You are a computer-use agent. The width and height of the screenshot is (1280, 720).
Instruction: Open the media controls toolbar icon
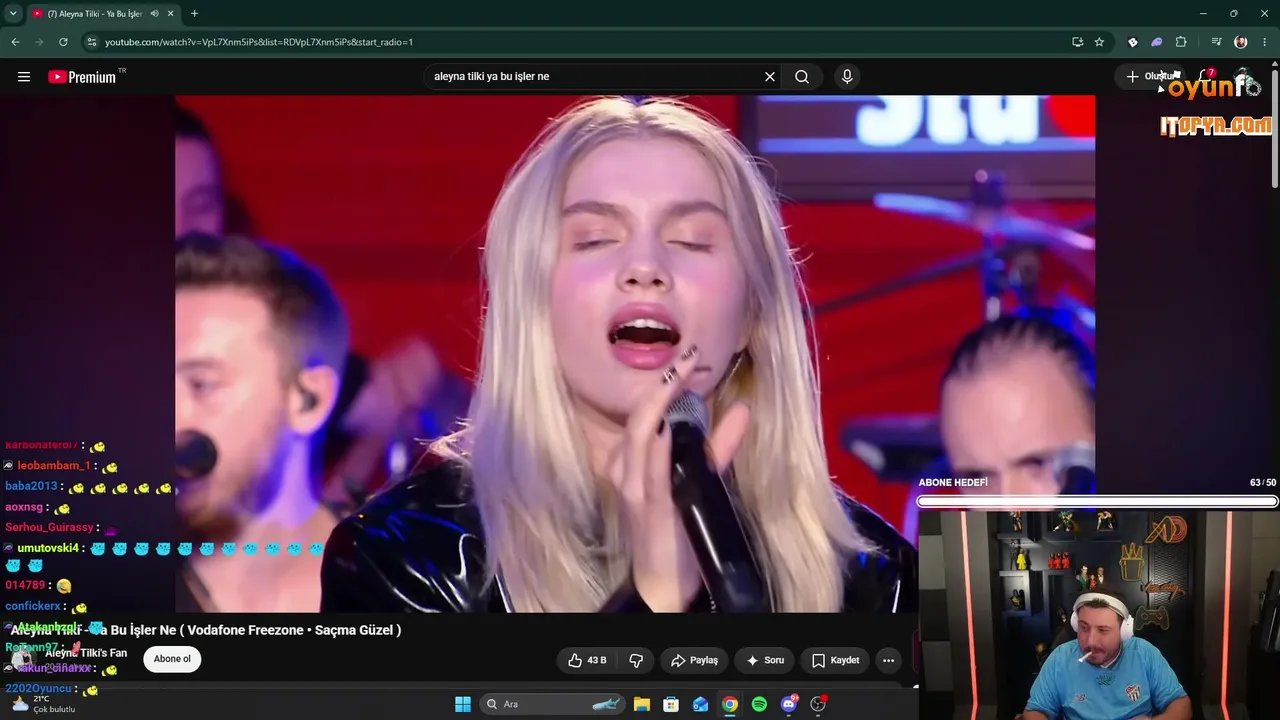coord(1216,42)
